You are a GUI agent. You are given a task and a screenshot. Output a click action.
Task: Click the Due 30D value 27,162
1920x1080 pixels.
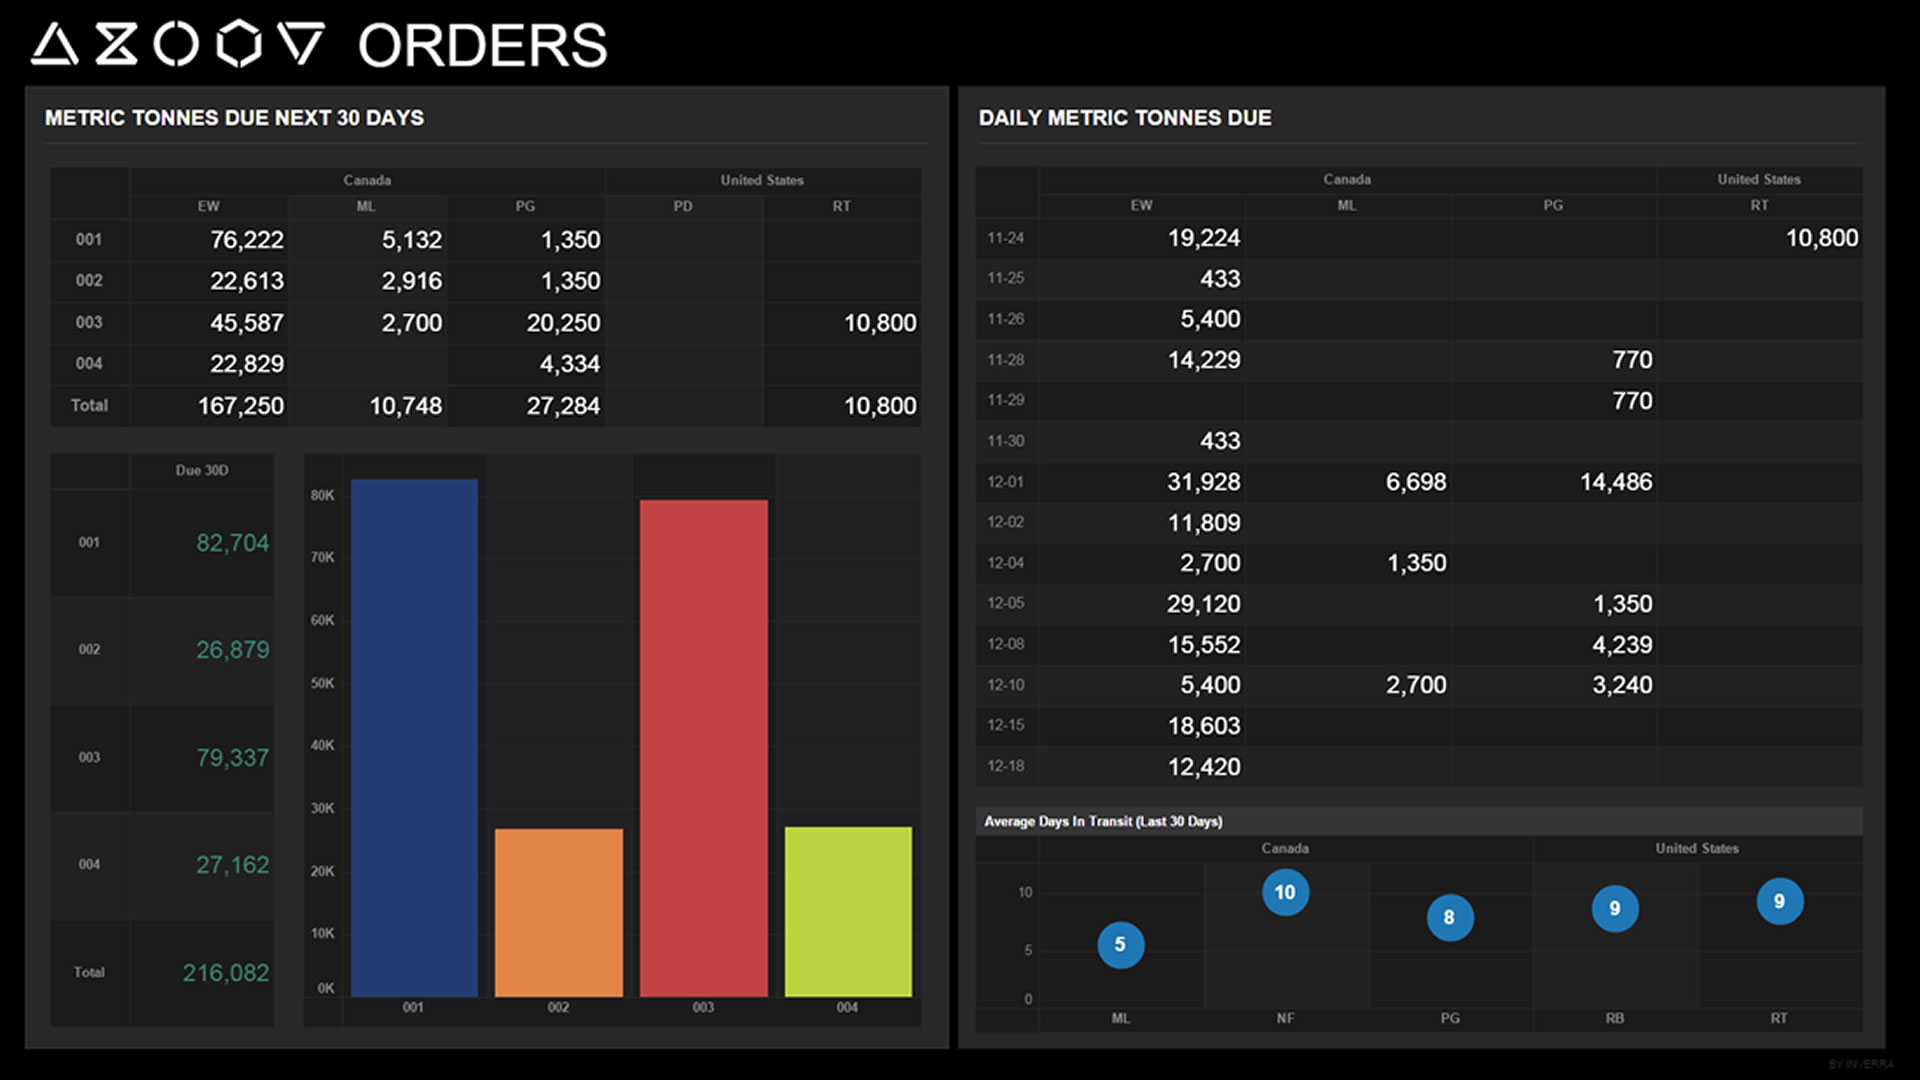coord(233,865)
